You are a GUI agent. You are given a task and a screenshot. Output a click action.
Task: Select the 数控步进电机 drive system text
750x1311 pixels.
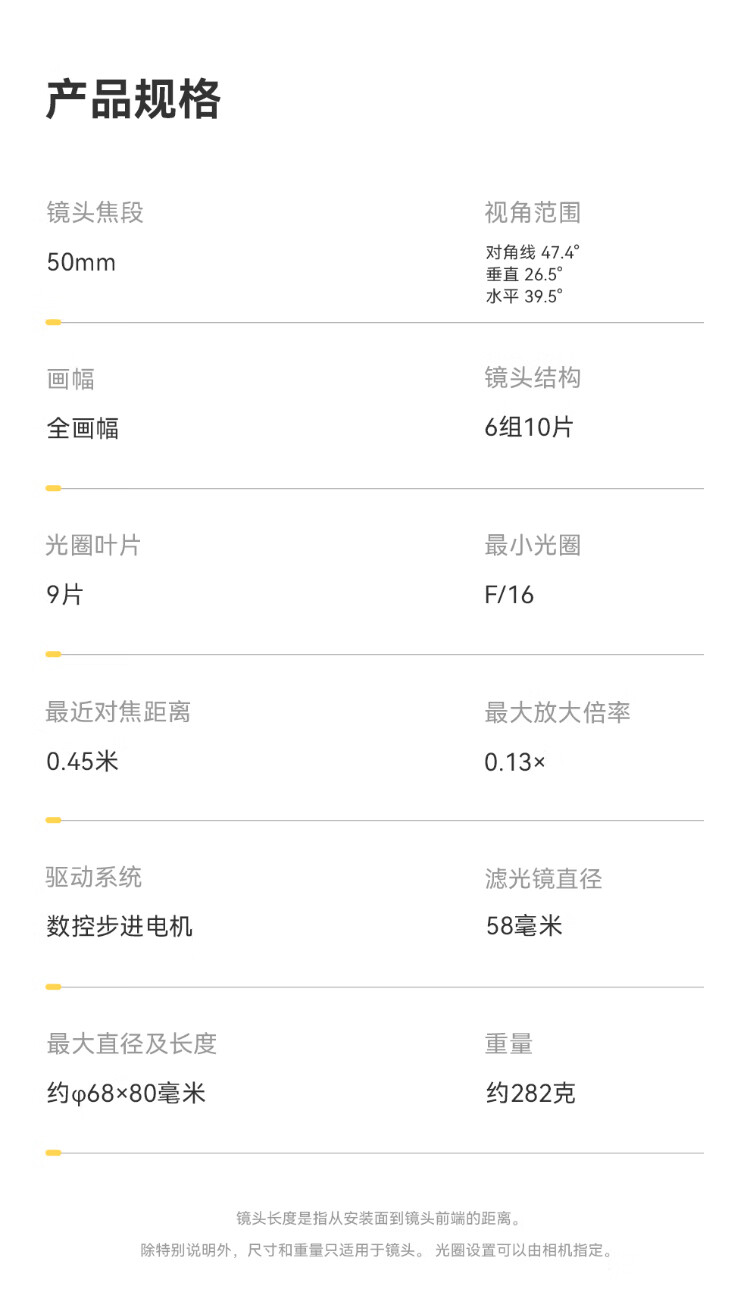(120, 927)
